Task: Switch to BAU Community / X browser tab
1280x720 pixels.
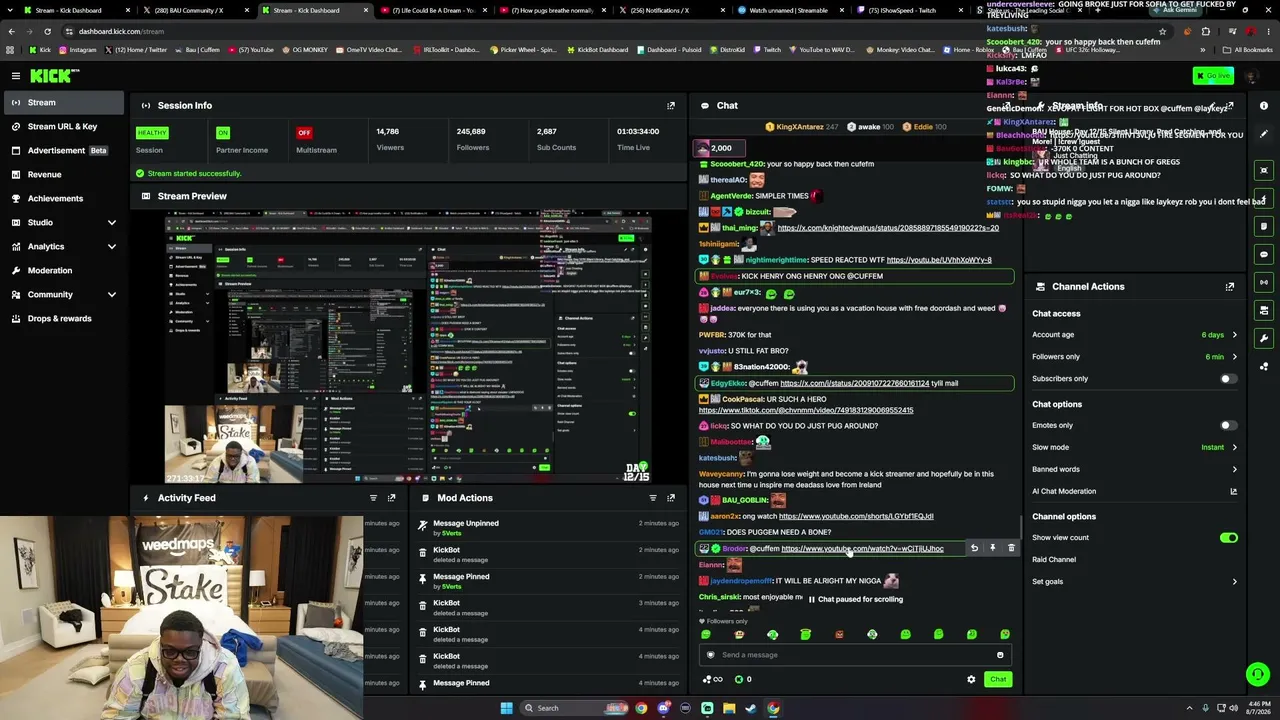Action: tap(196, 10)
